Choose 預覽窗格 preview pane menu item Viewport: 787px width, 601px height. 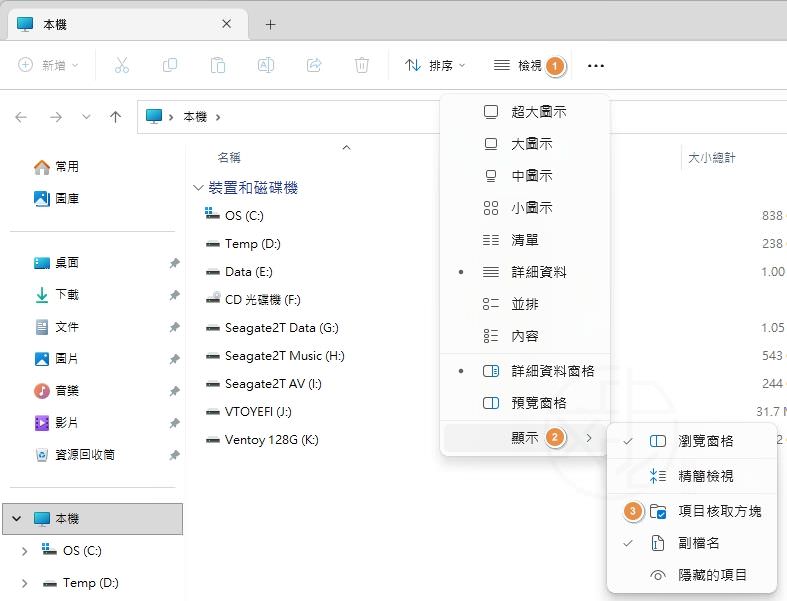click(538, 403)
